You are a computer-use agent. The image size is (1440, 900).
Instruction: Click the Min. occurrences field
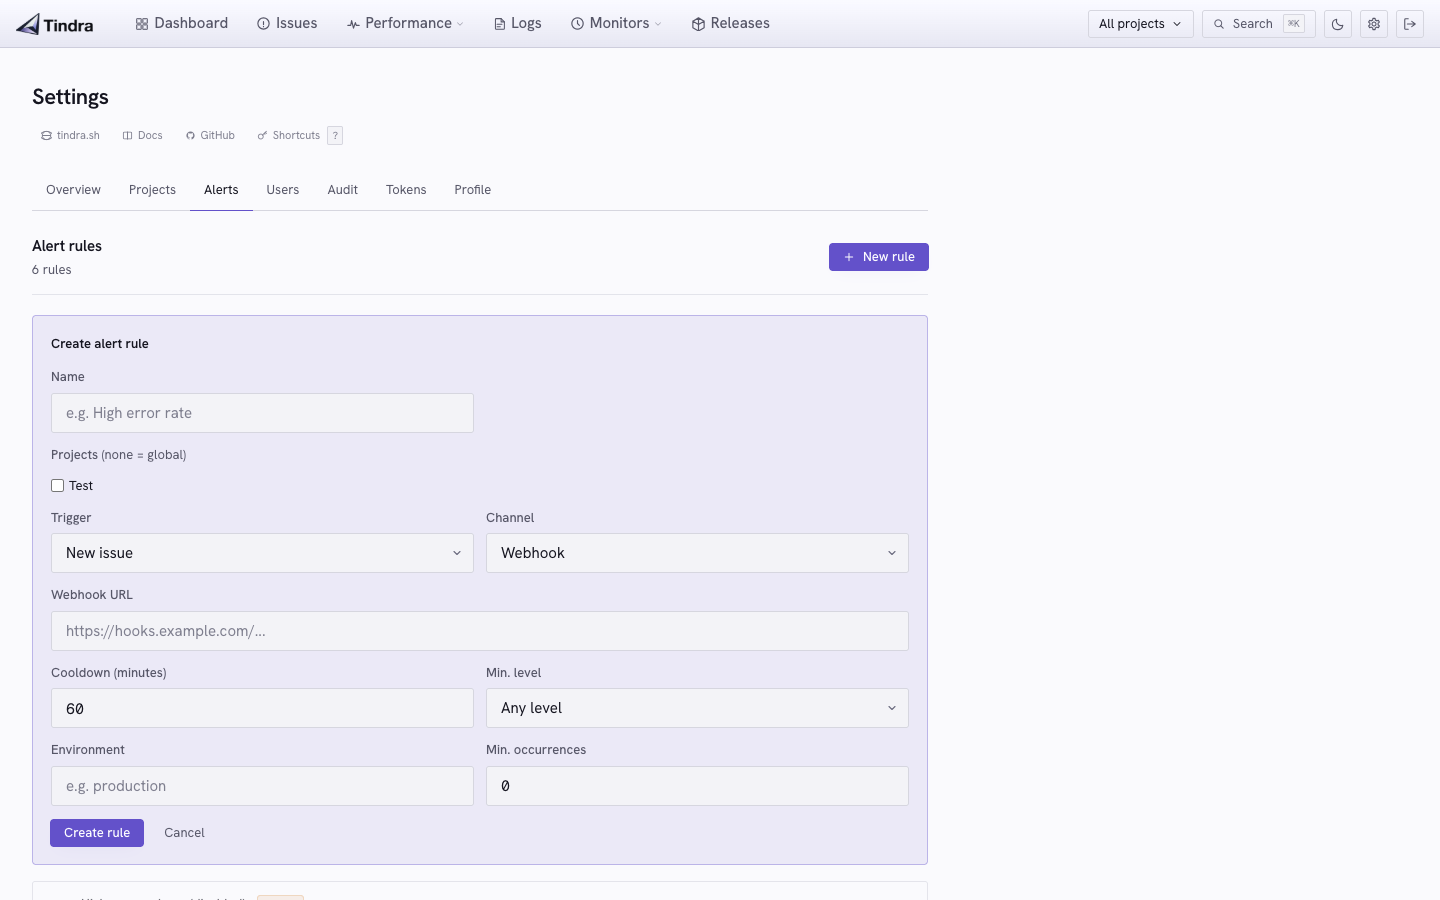click(697, 786)
